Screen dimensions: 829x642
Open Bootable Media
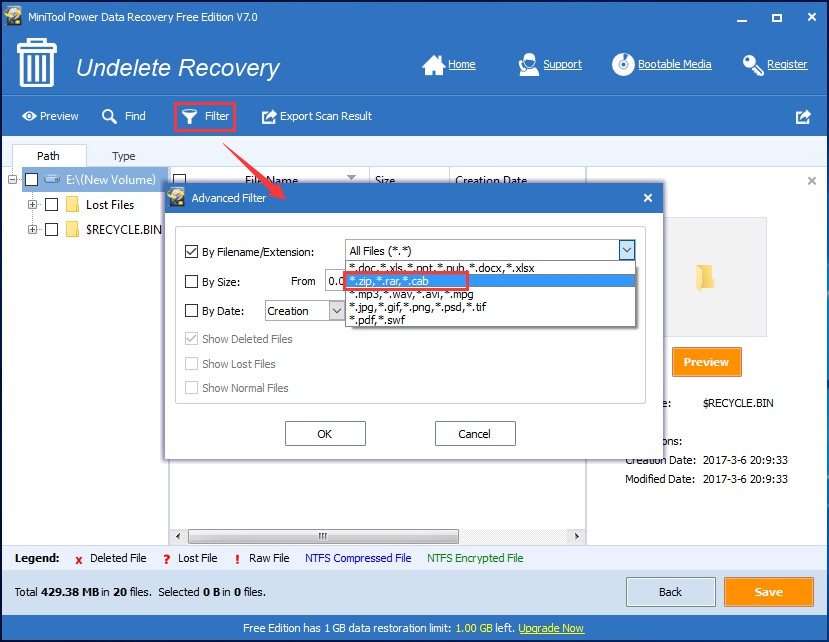point(662,64)
